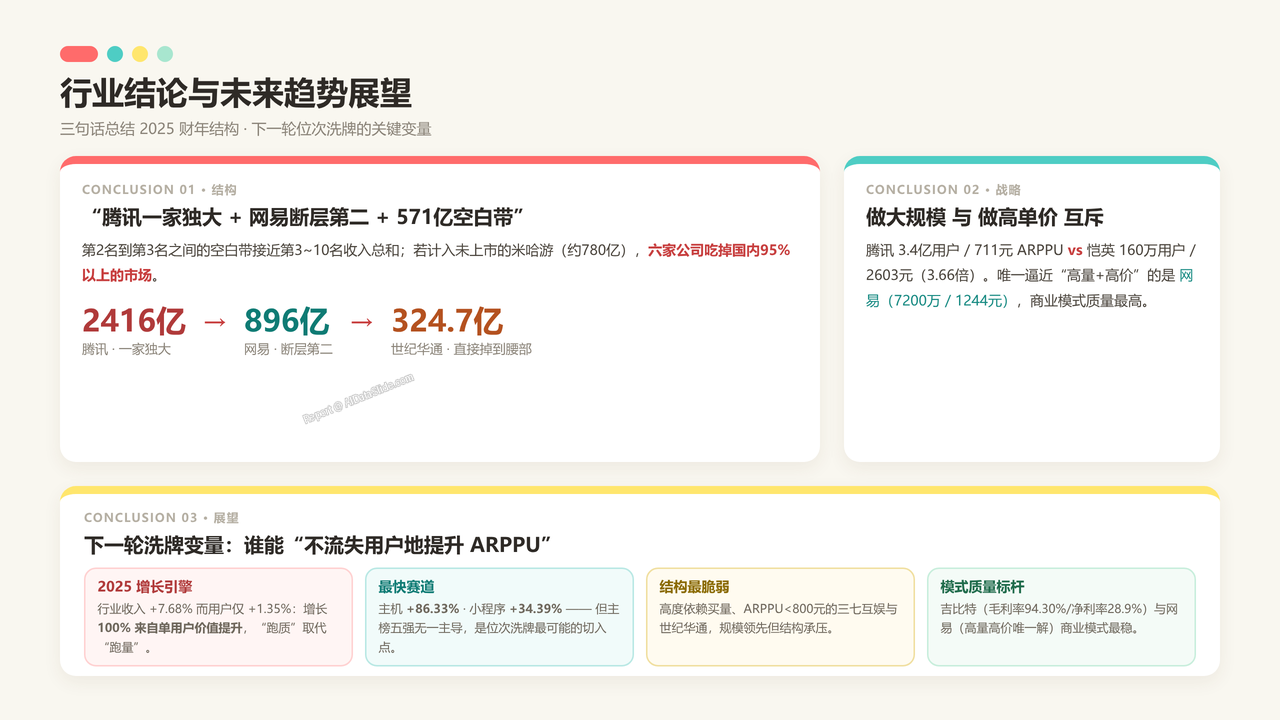1280x720 pixels.
Task: Click the teal dot in header
Action: tap(115, 54)
